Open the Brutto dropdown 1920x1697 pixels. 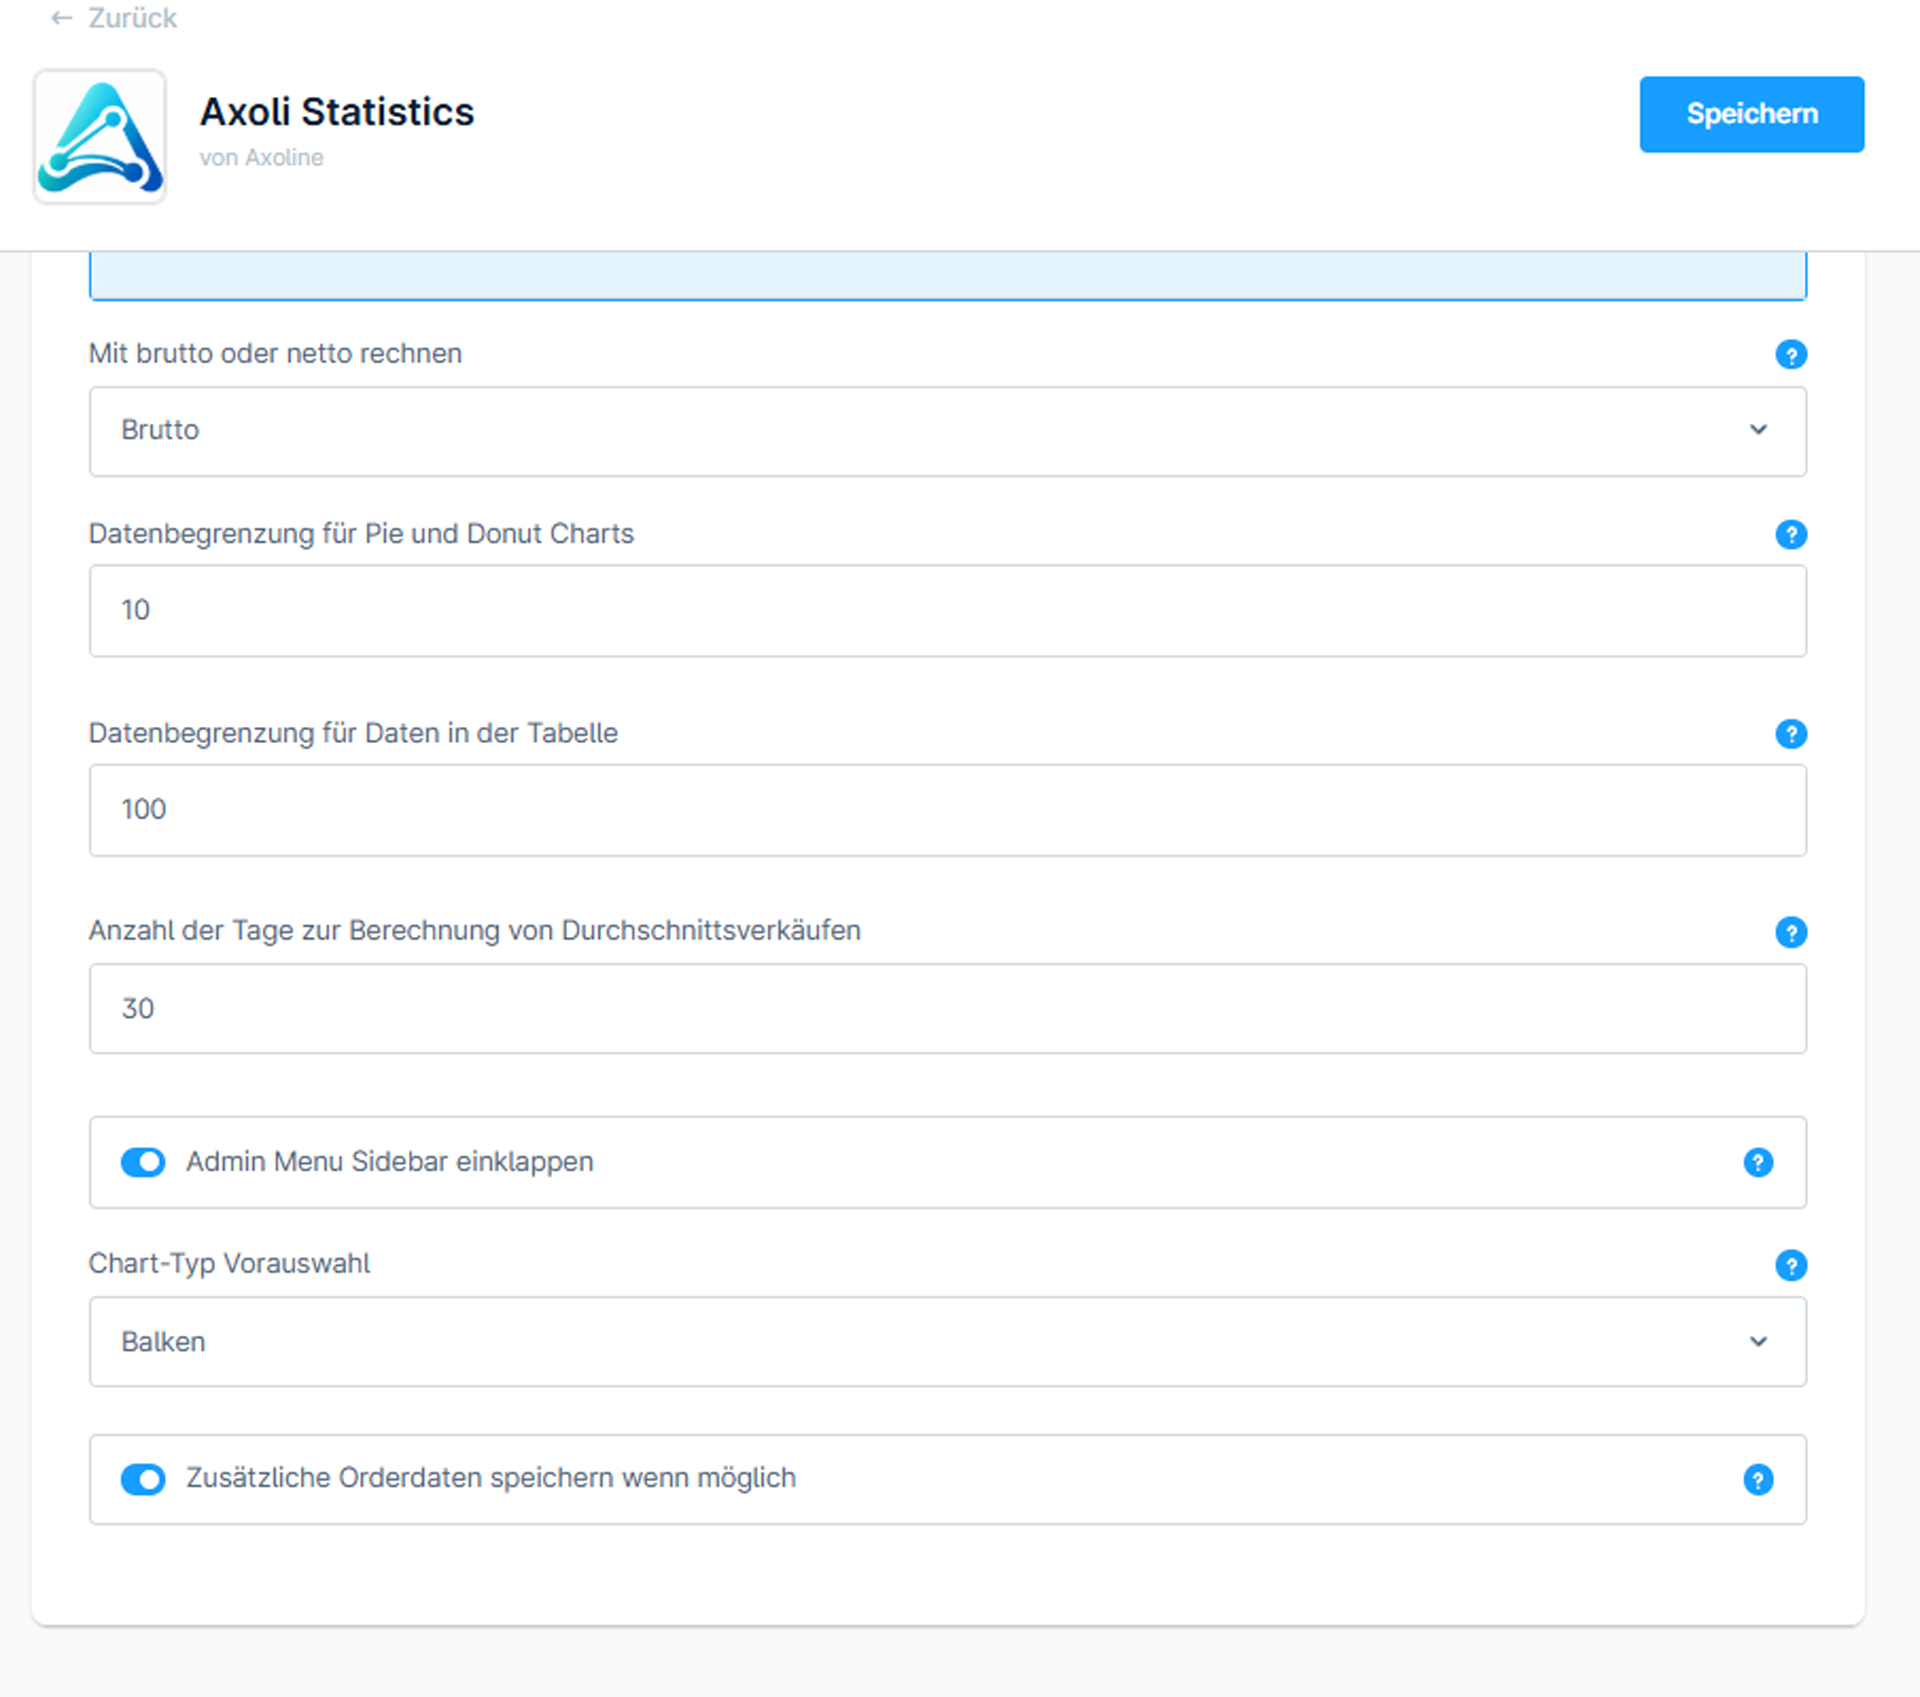point(947,431)
